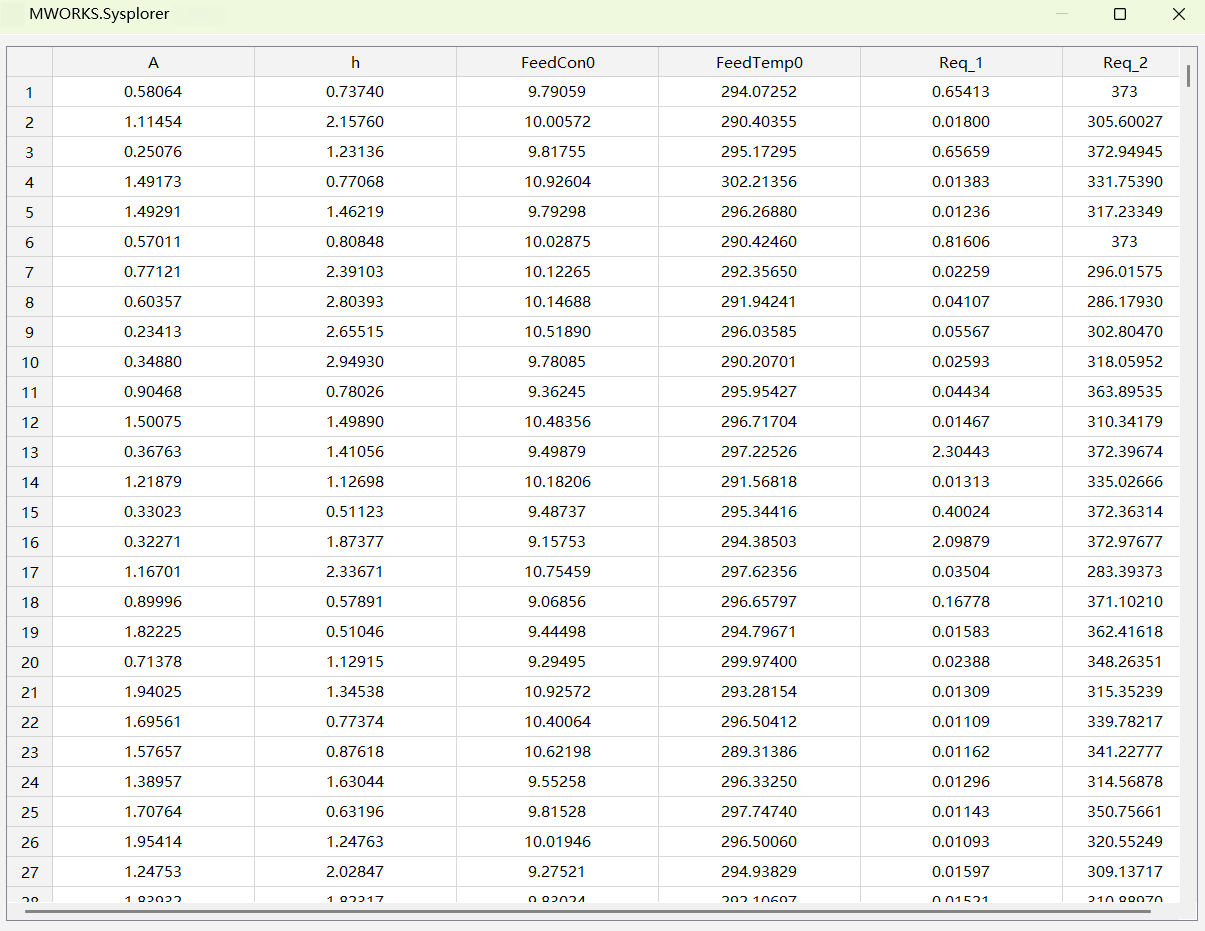Pick the FeedTemp0 column header
This screenshot has width=1205, height=931.
(x=759, y=62)
